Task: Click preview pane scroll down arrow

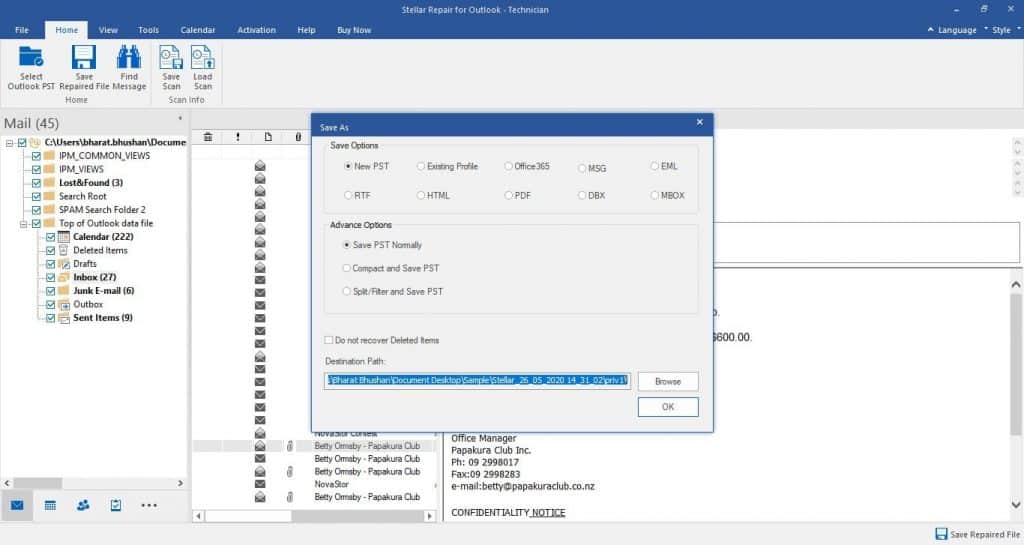Action: pos(1016,505)
